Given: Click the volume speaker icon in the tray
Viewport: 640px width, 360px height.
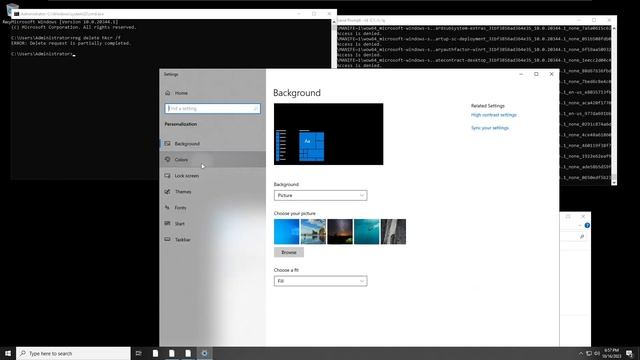Looking at the screenshot, I should [597, 353].
